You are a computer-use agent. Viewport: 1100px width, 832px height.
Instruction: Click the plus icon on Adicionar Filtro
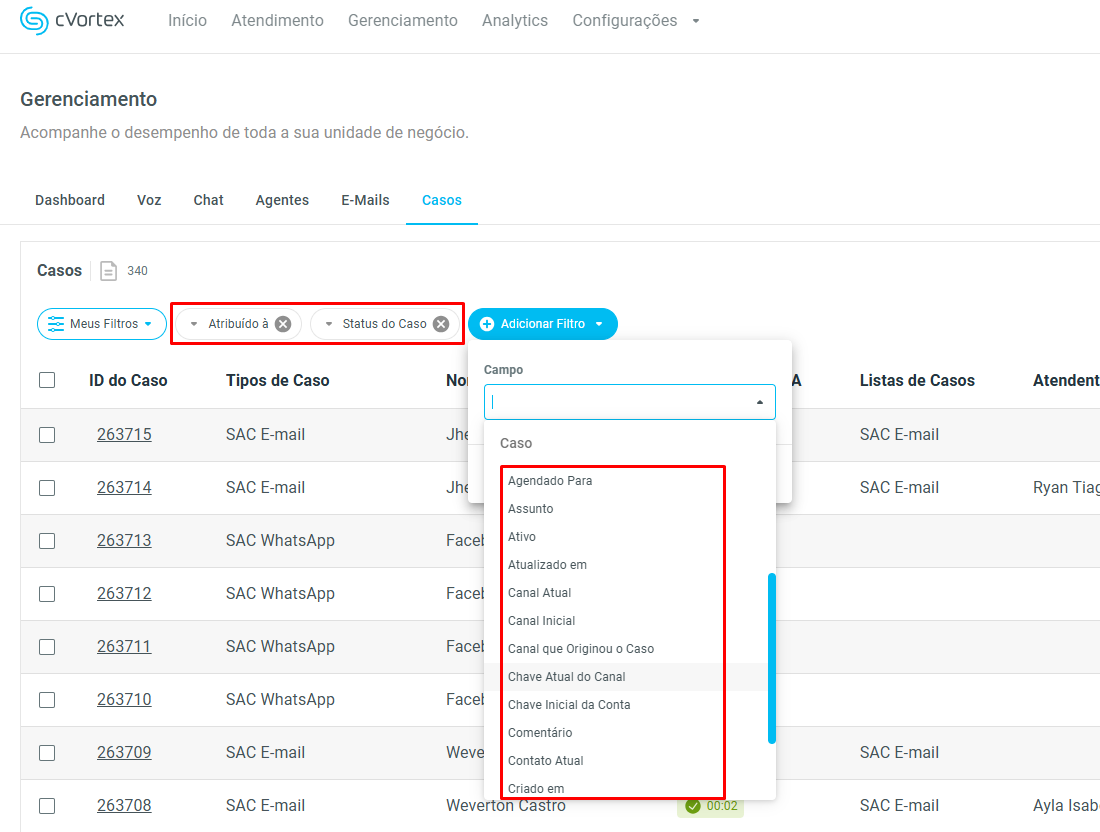click(487, 324)
